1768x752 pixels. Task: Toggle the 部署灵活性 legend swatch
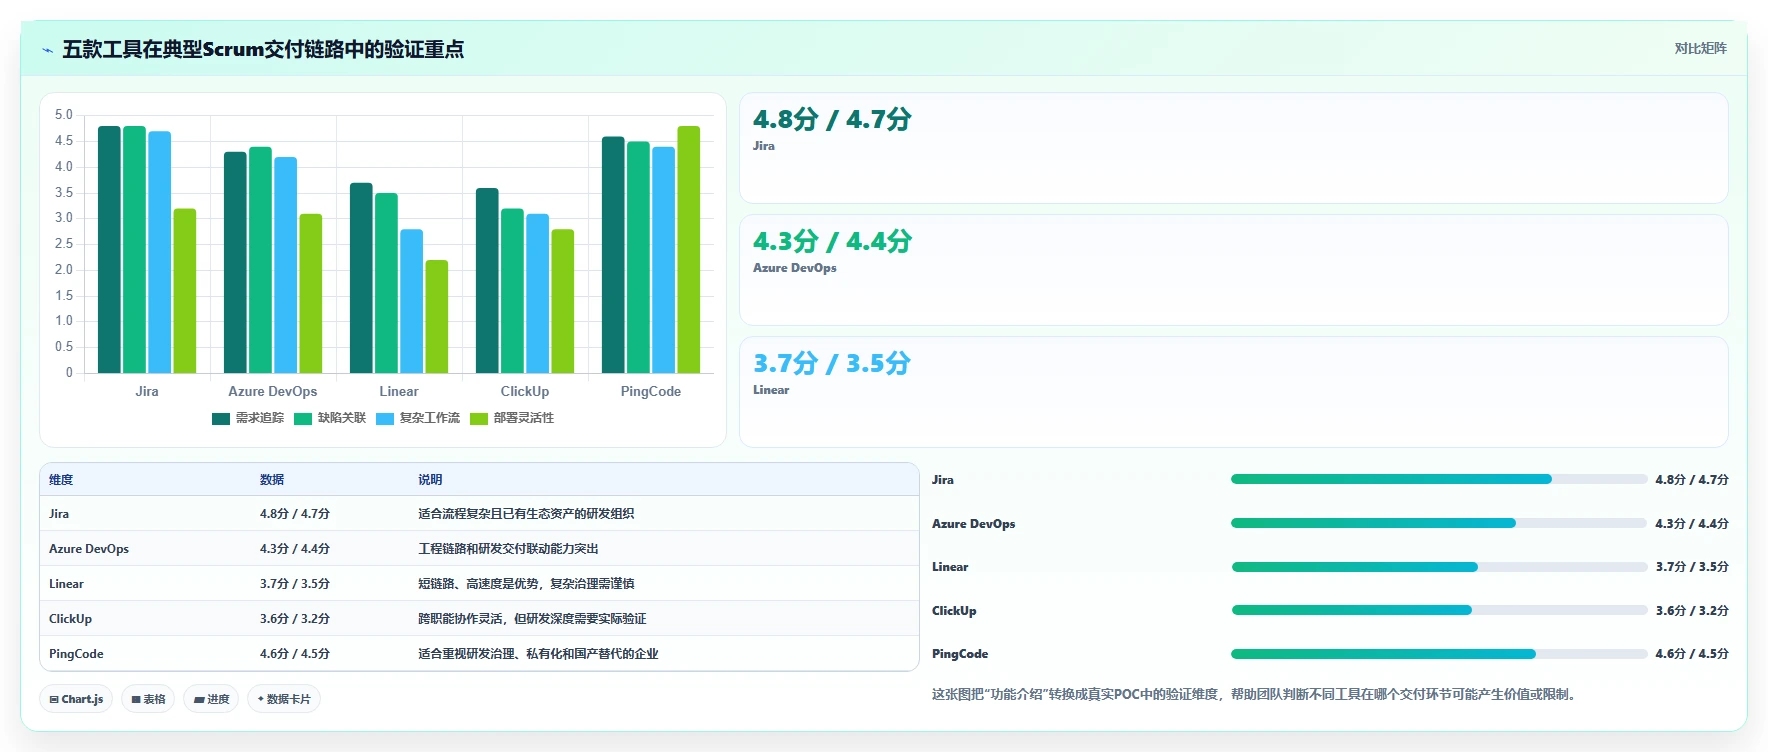coord(479,419)
